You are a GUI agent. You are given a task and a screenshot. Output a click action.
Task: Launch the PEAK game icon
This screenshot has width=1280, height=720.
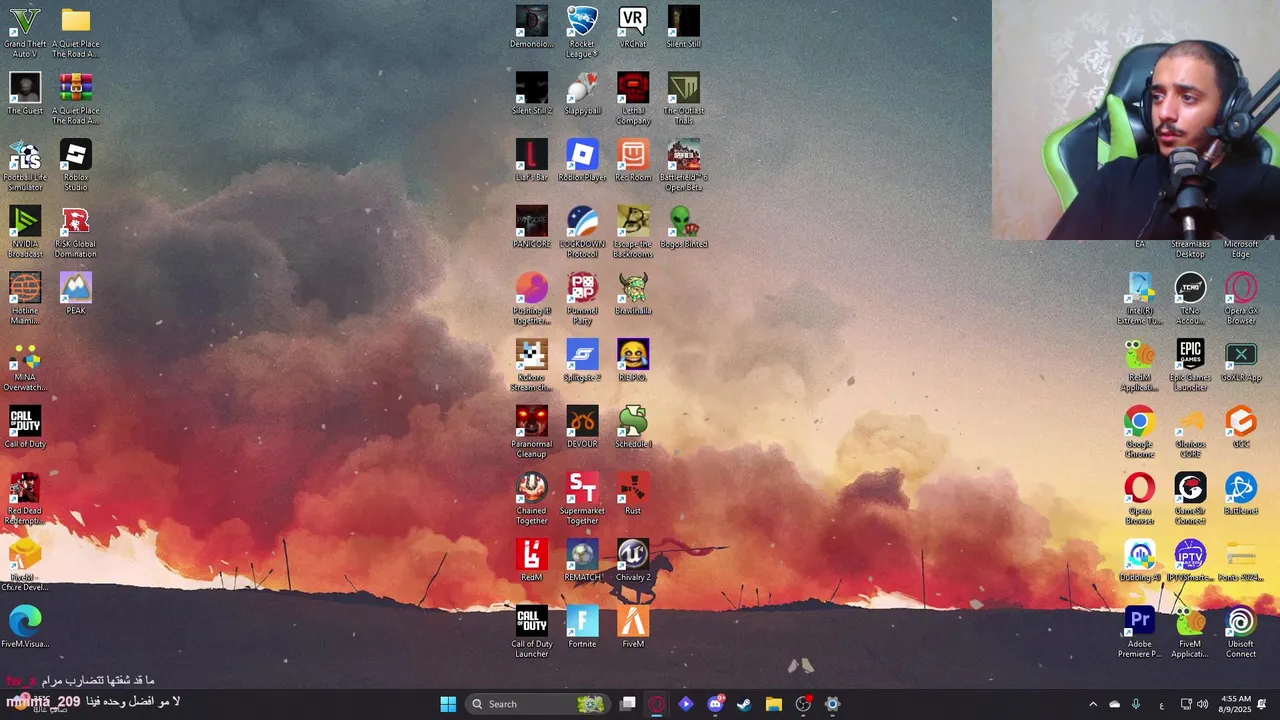point(76,293)
